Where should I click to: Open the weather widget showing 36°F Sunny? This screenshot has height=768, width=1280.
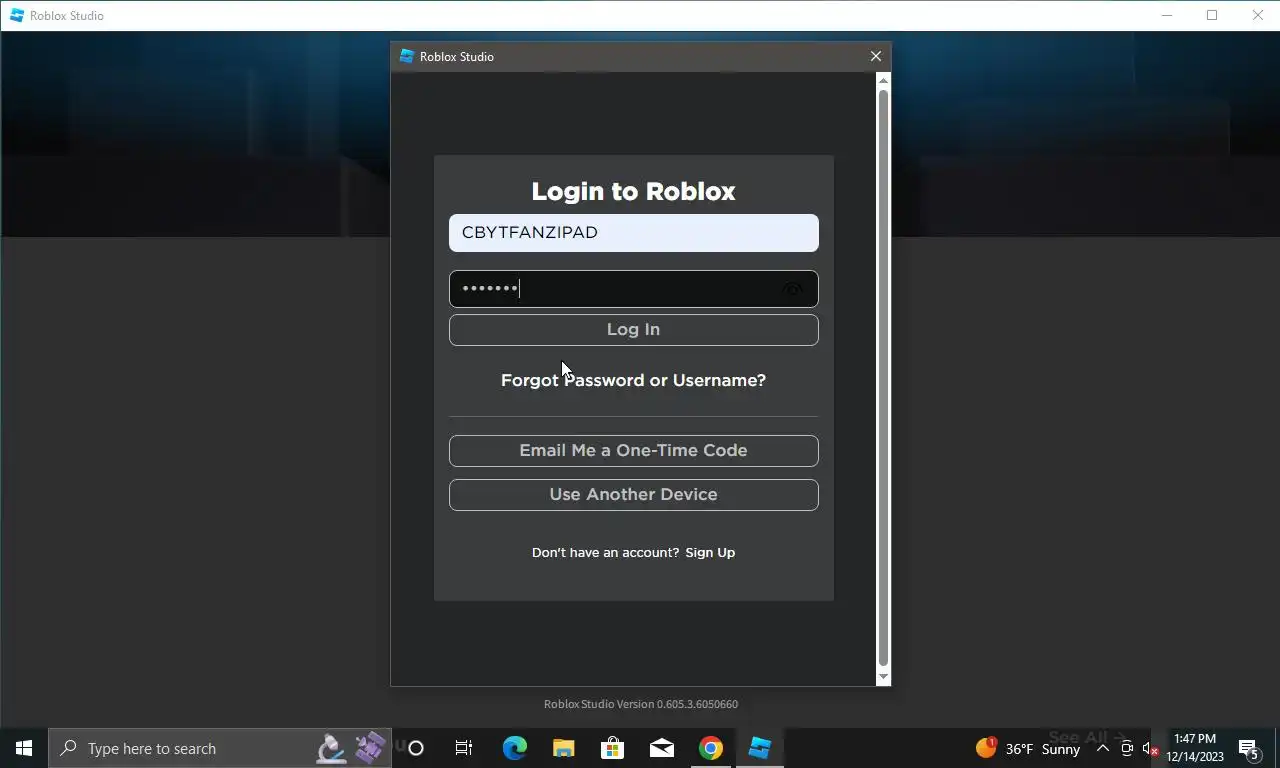1028,748
